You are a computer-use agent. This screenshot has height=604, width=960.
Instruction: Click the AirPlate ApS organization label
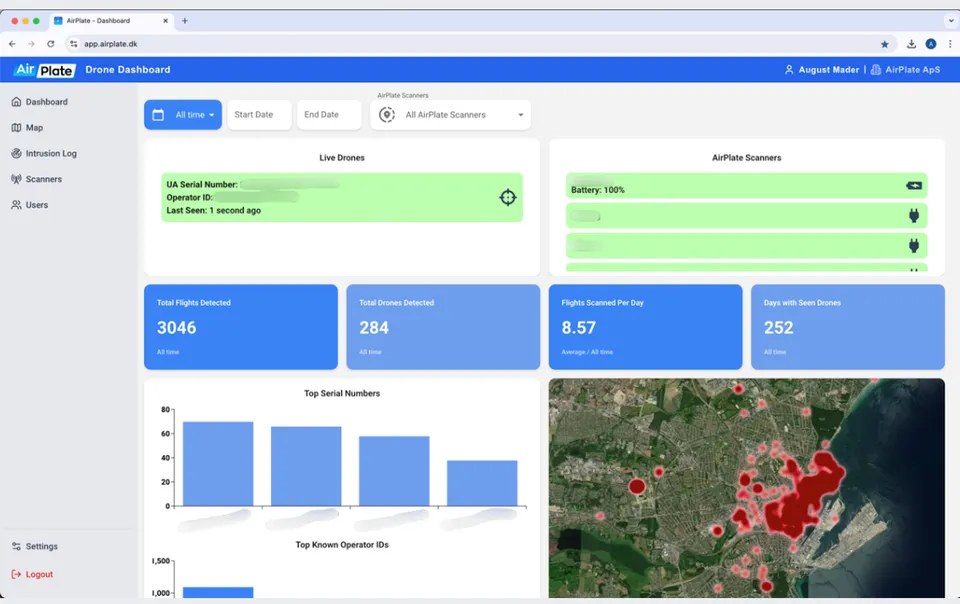[x=912, y=70]
